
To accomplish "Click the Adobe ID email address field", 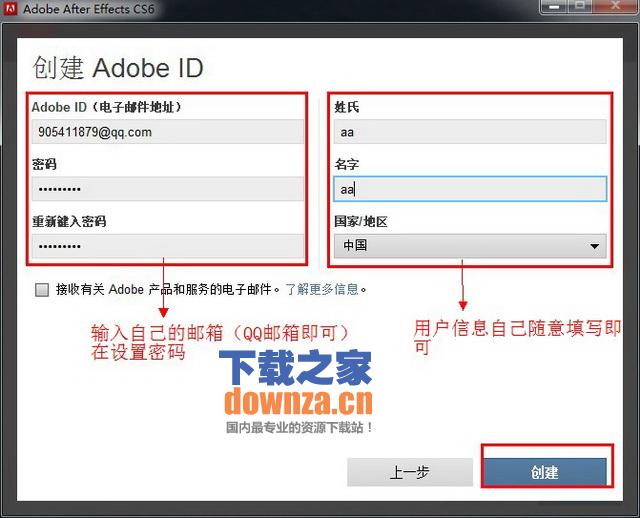I will [x=168, y=132].
